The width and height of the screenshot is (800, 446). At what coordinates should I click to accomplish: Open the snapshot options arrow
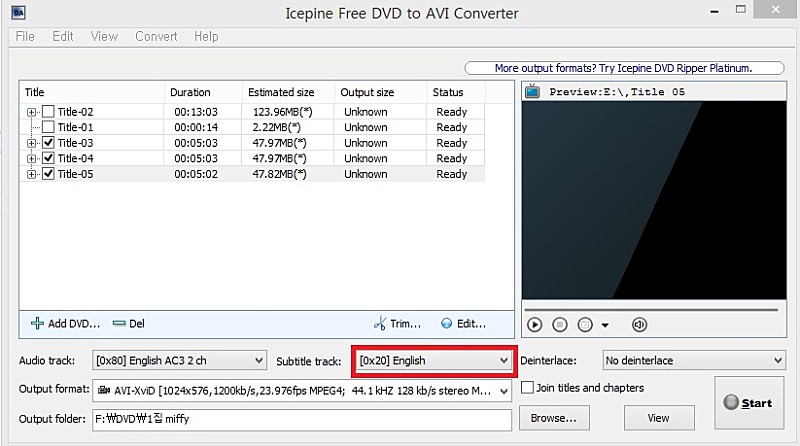(x=605, y=325)
